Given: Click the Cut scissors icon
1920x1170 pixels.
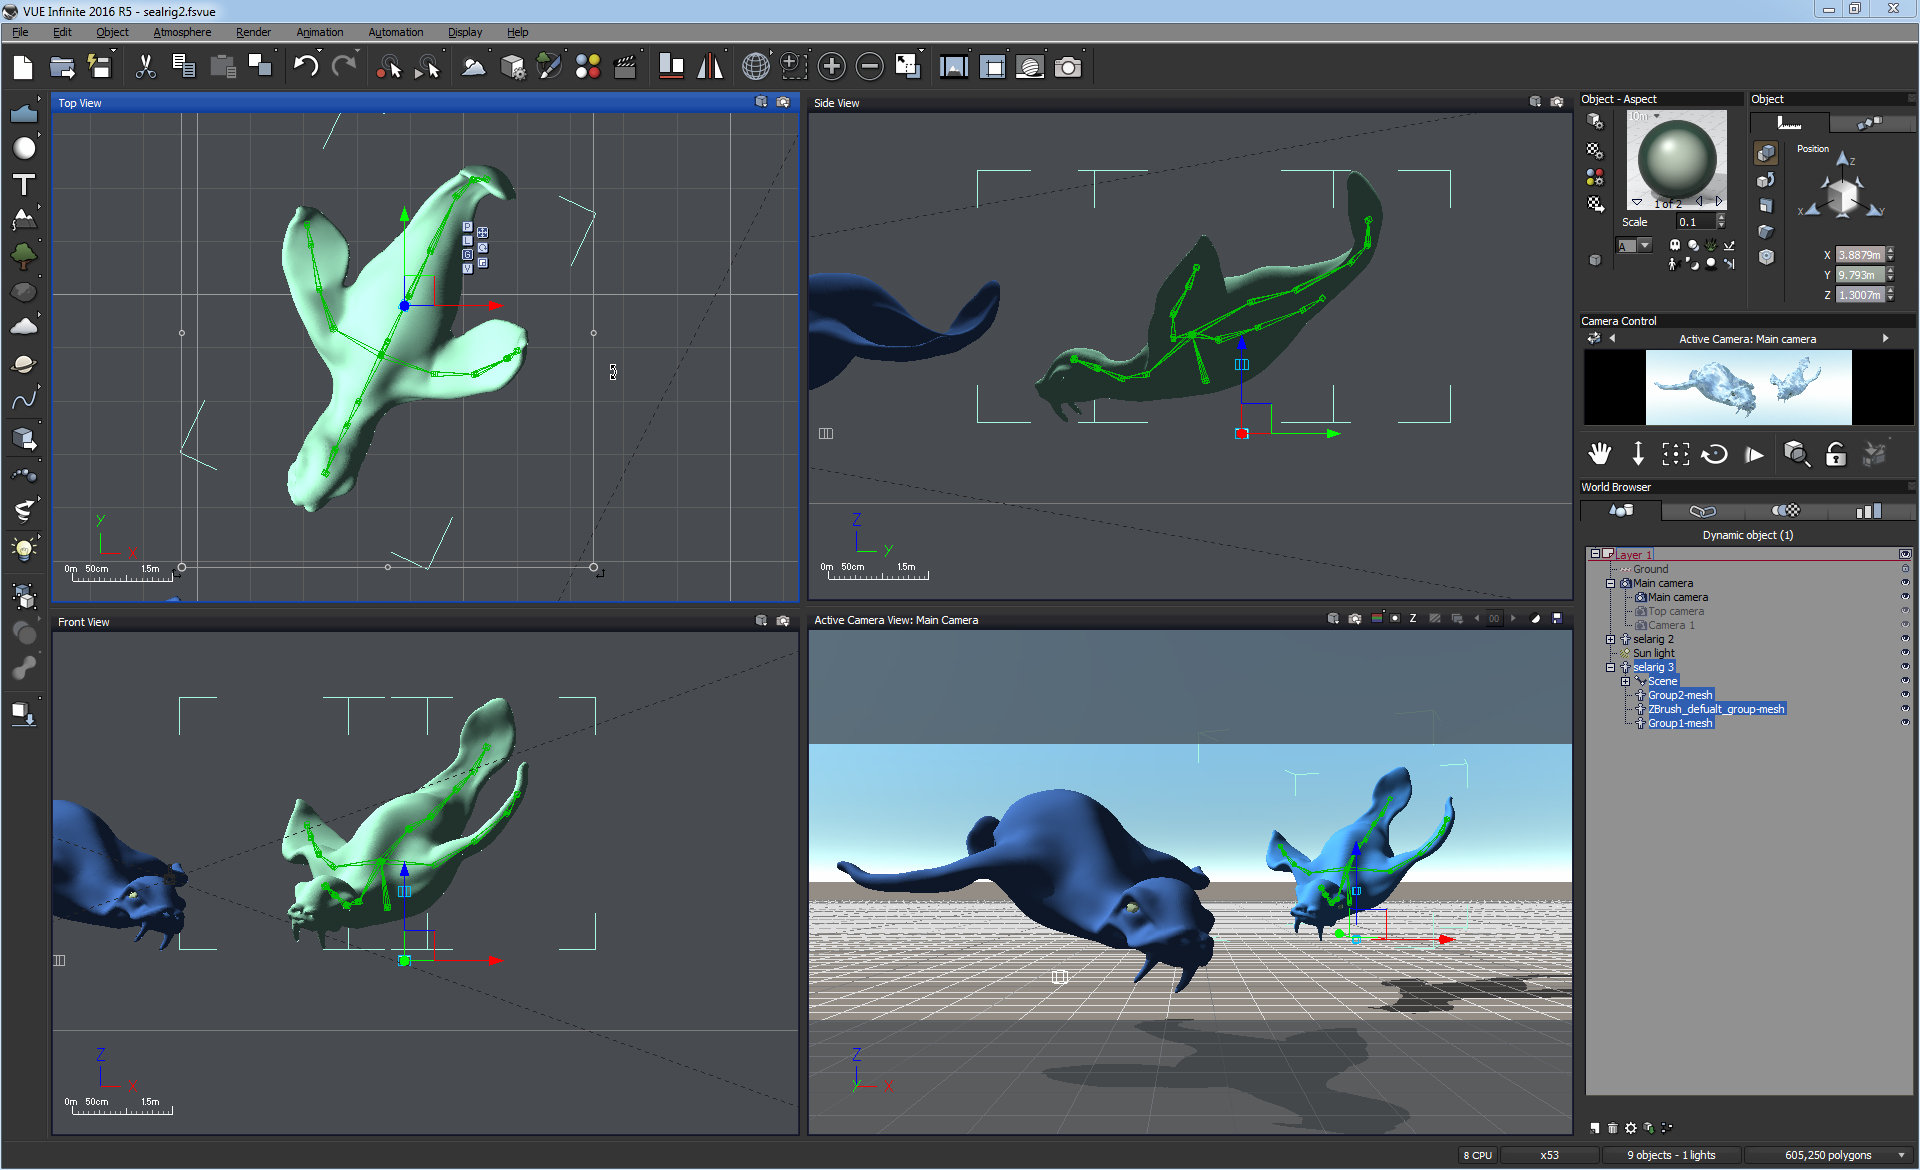Looking at the screenshot, I should tap(146, 67).
